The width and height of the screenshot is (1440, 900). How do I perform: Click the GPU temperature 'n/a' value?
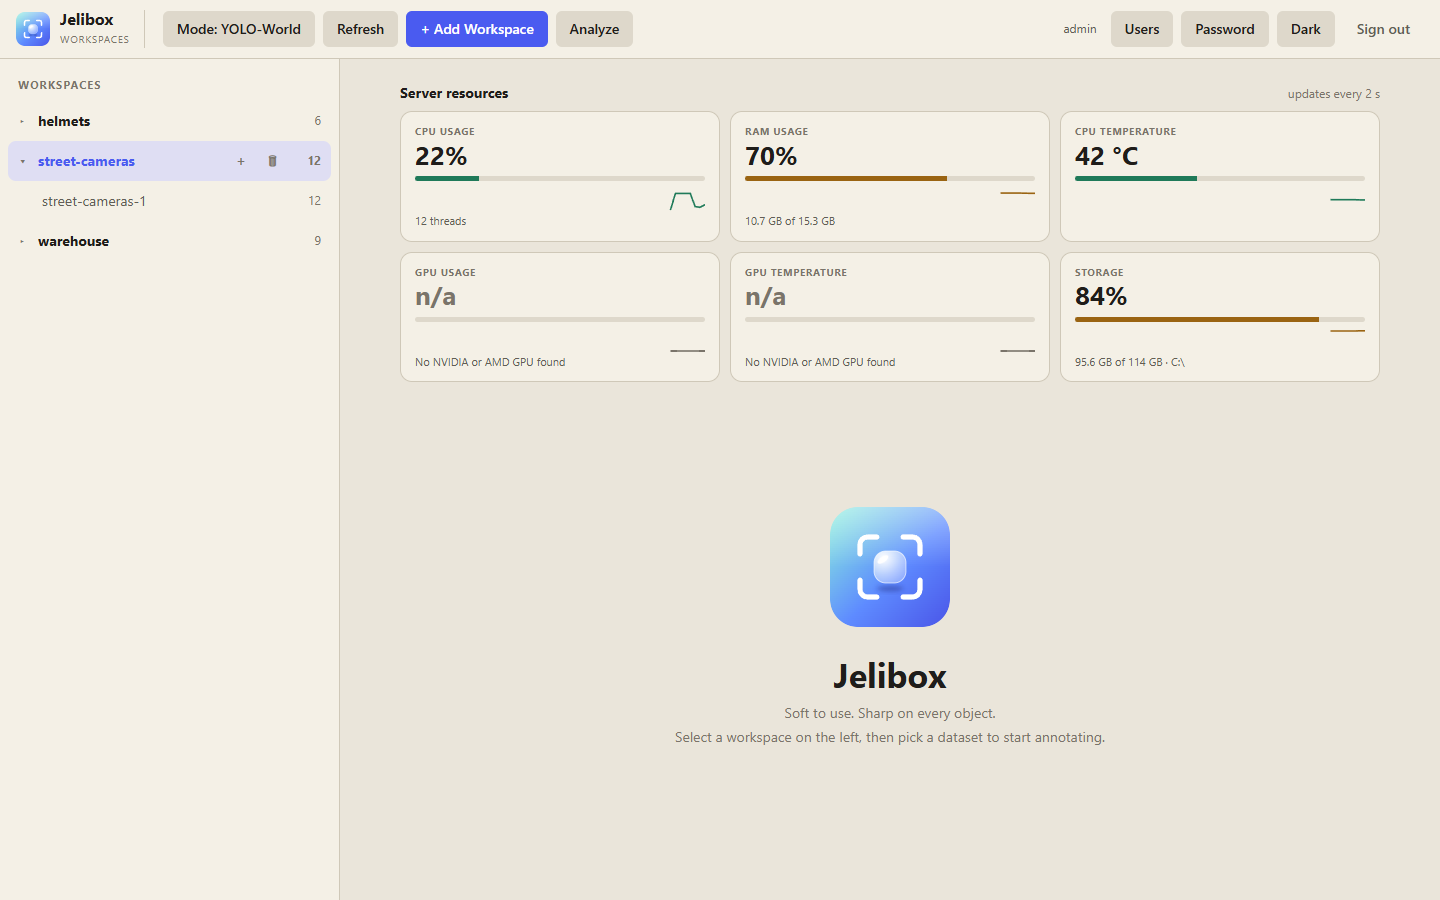point(766,296)
